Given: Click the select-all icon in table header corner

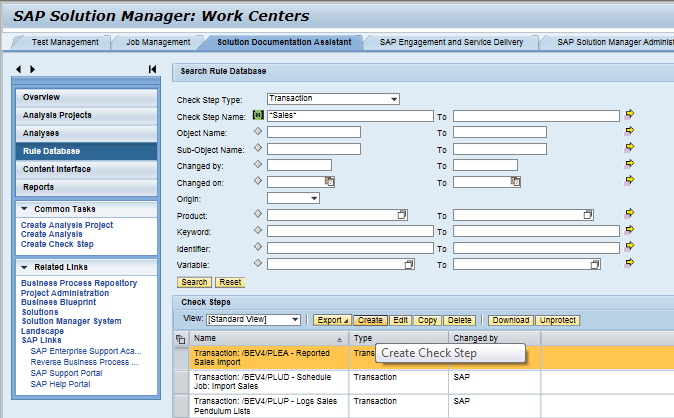Looking at the screenshot, I should [181, 339].
